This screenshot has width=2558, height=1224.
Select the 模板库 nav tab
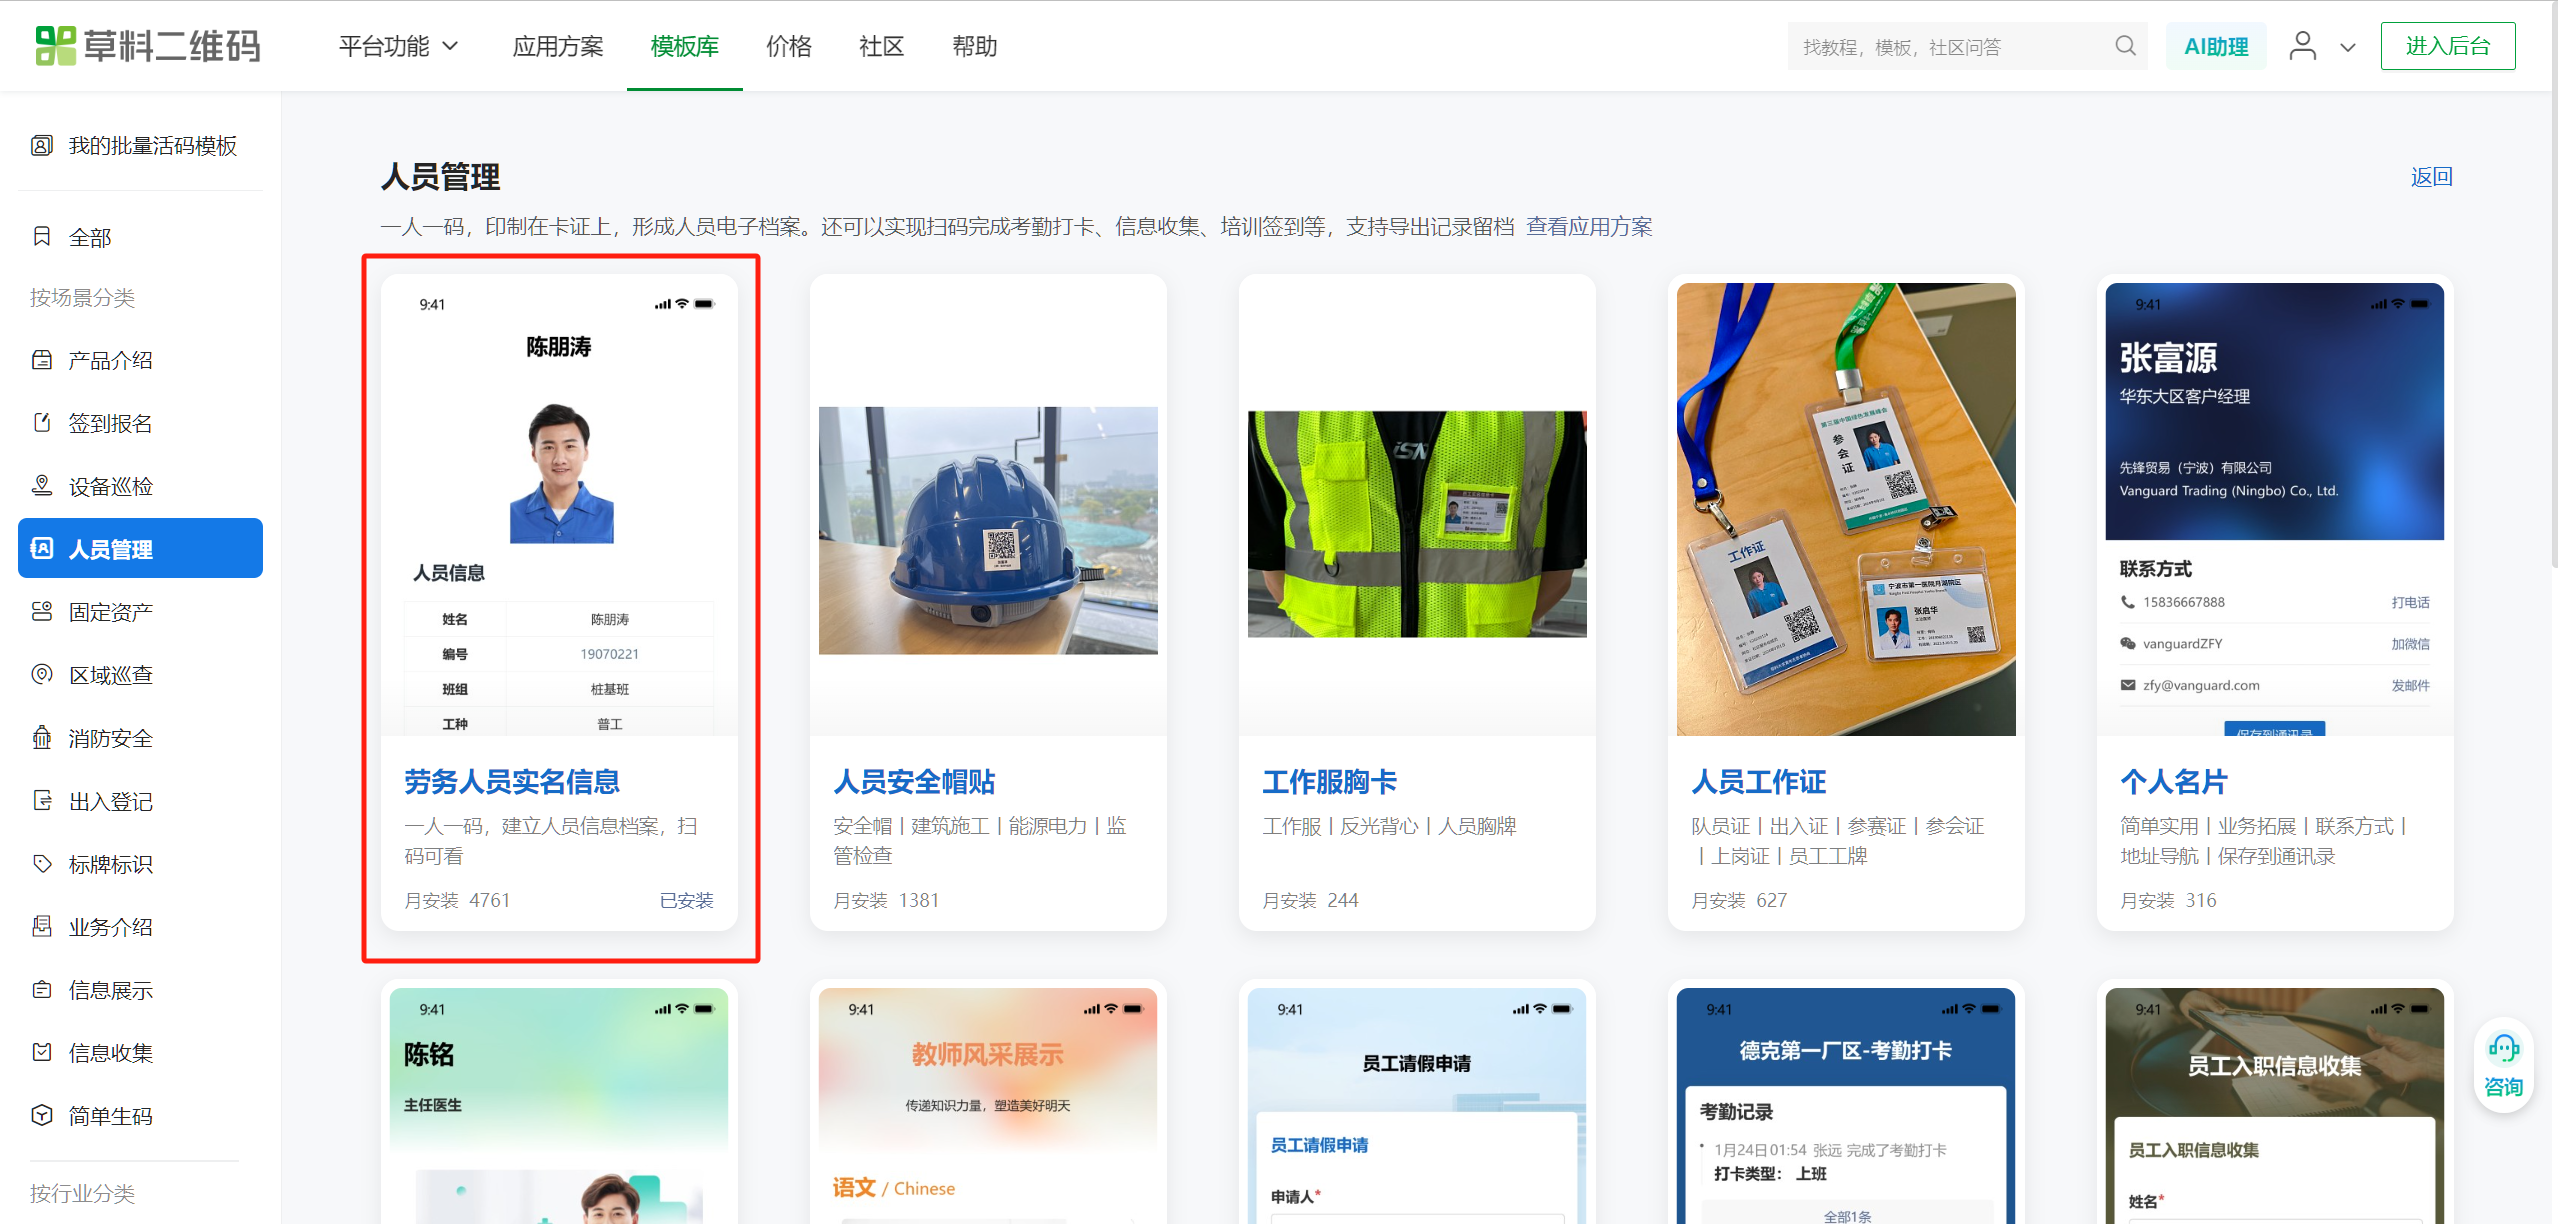click(x=685, y=46)
